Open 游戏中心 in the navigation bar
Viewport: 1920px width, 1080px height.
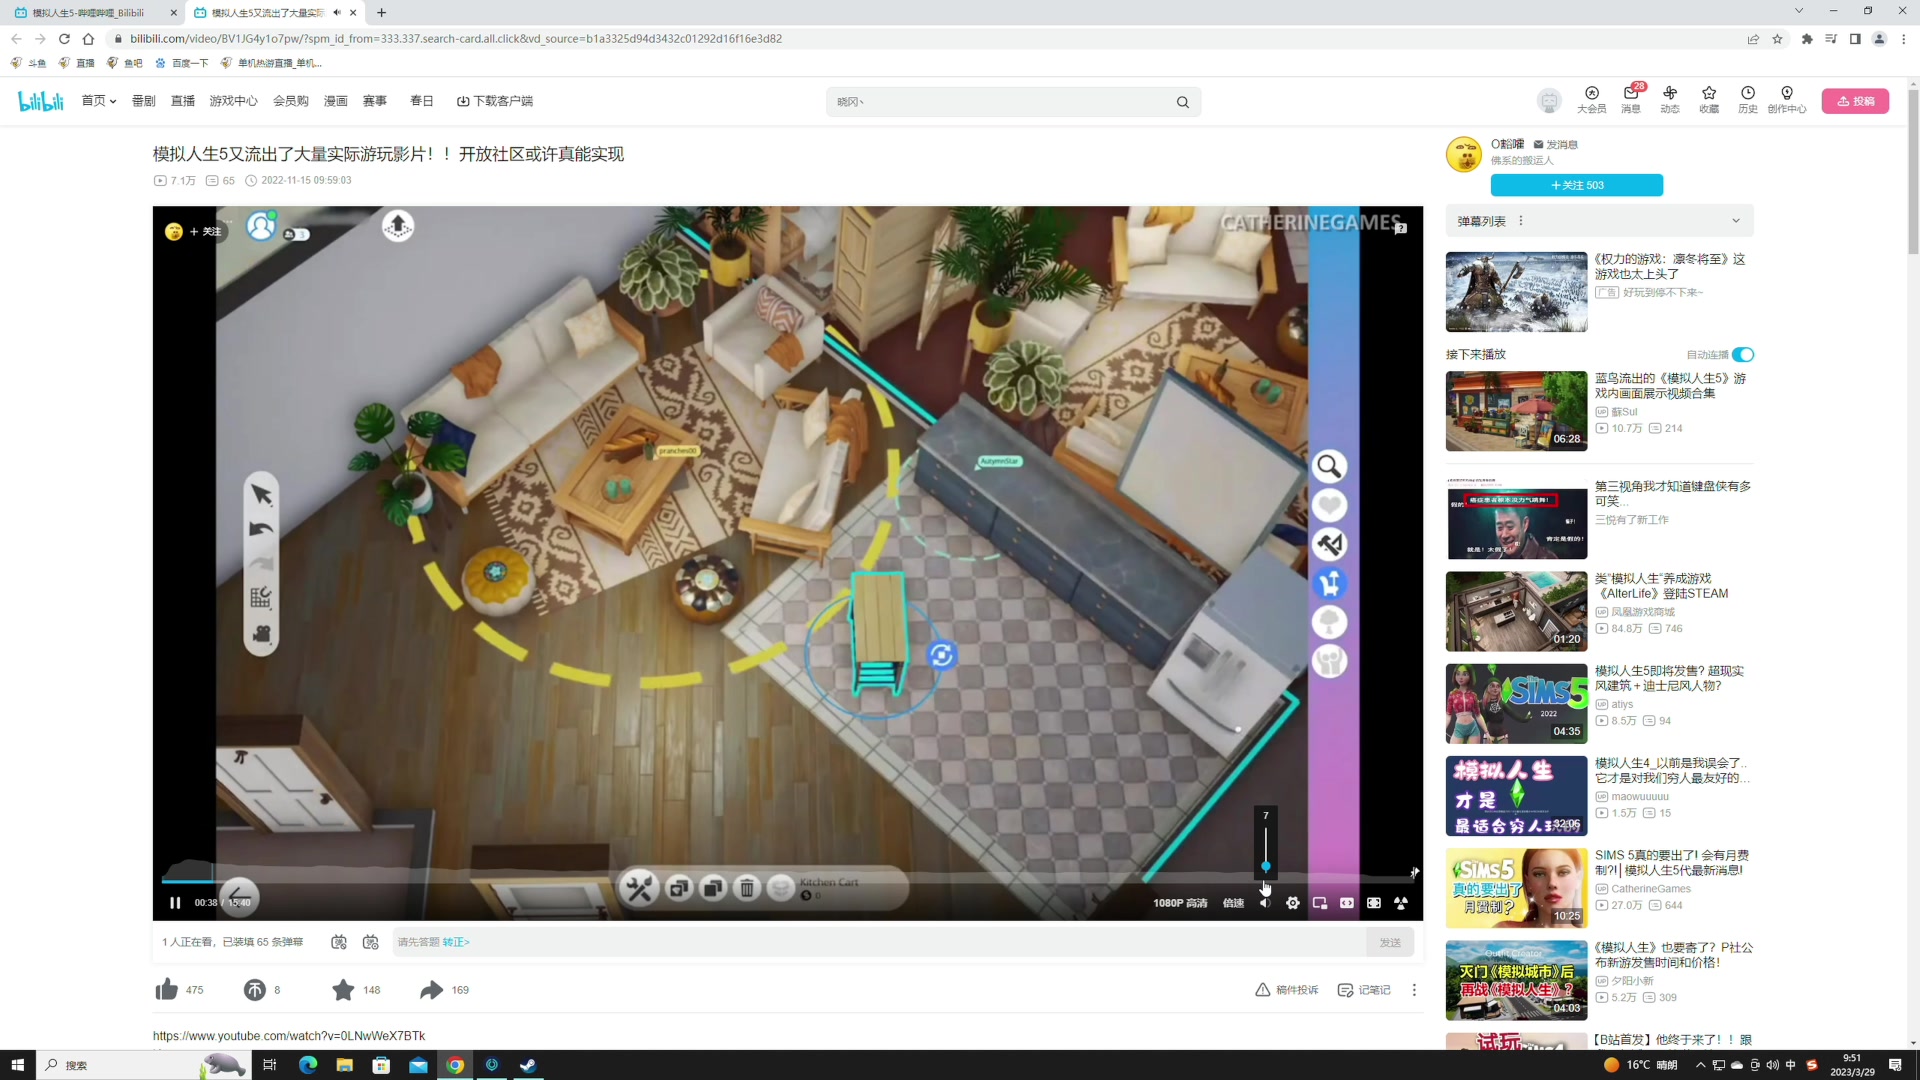pyautogui.click(x=234, y=101)
